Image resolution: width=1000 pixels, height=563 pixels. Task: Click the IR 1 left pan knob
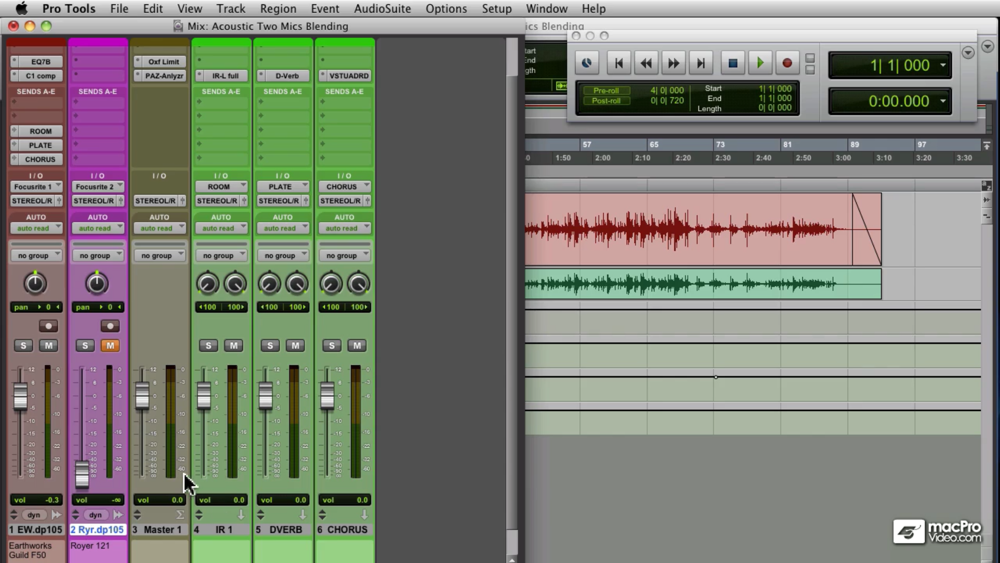pyautogui.click(x=207, y=284)
